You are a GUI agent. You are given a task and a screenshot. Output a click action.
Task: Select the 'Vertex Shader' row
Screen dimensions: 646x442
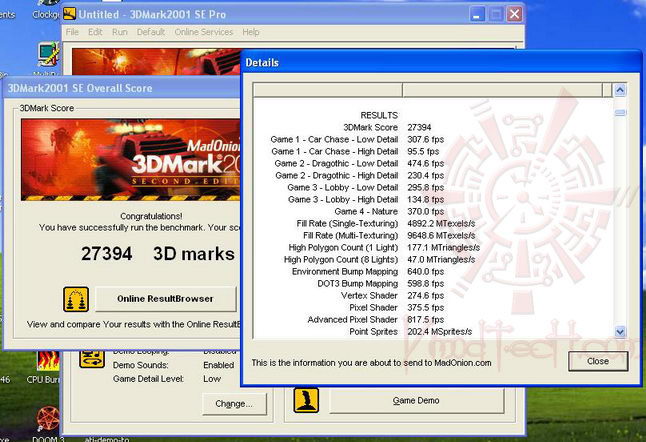click(433, 295)
